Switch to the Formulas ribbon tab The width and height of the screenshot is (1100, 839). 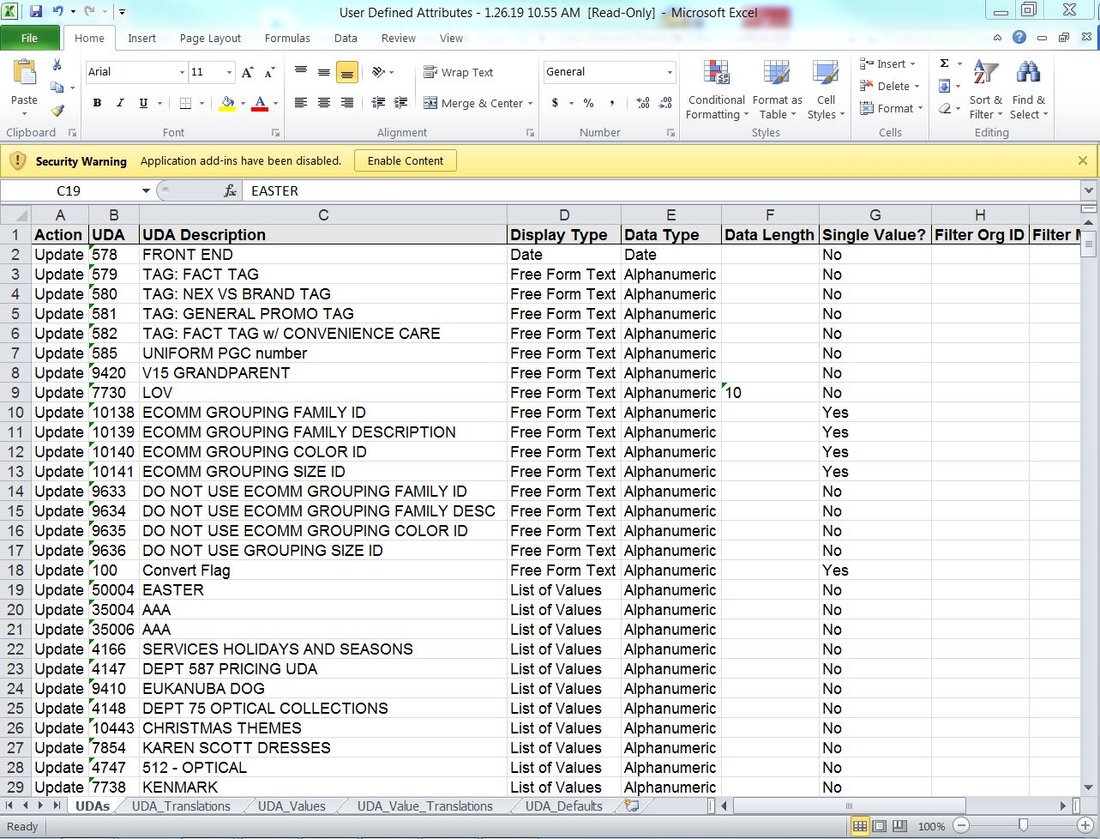(x=287, y=38)
